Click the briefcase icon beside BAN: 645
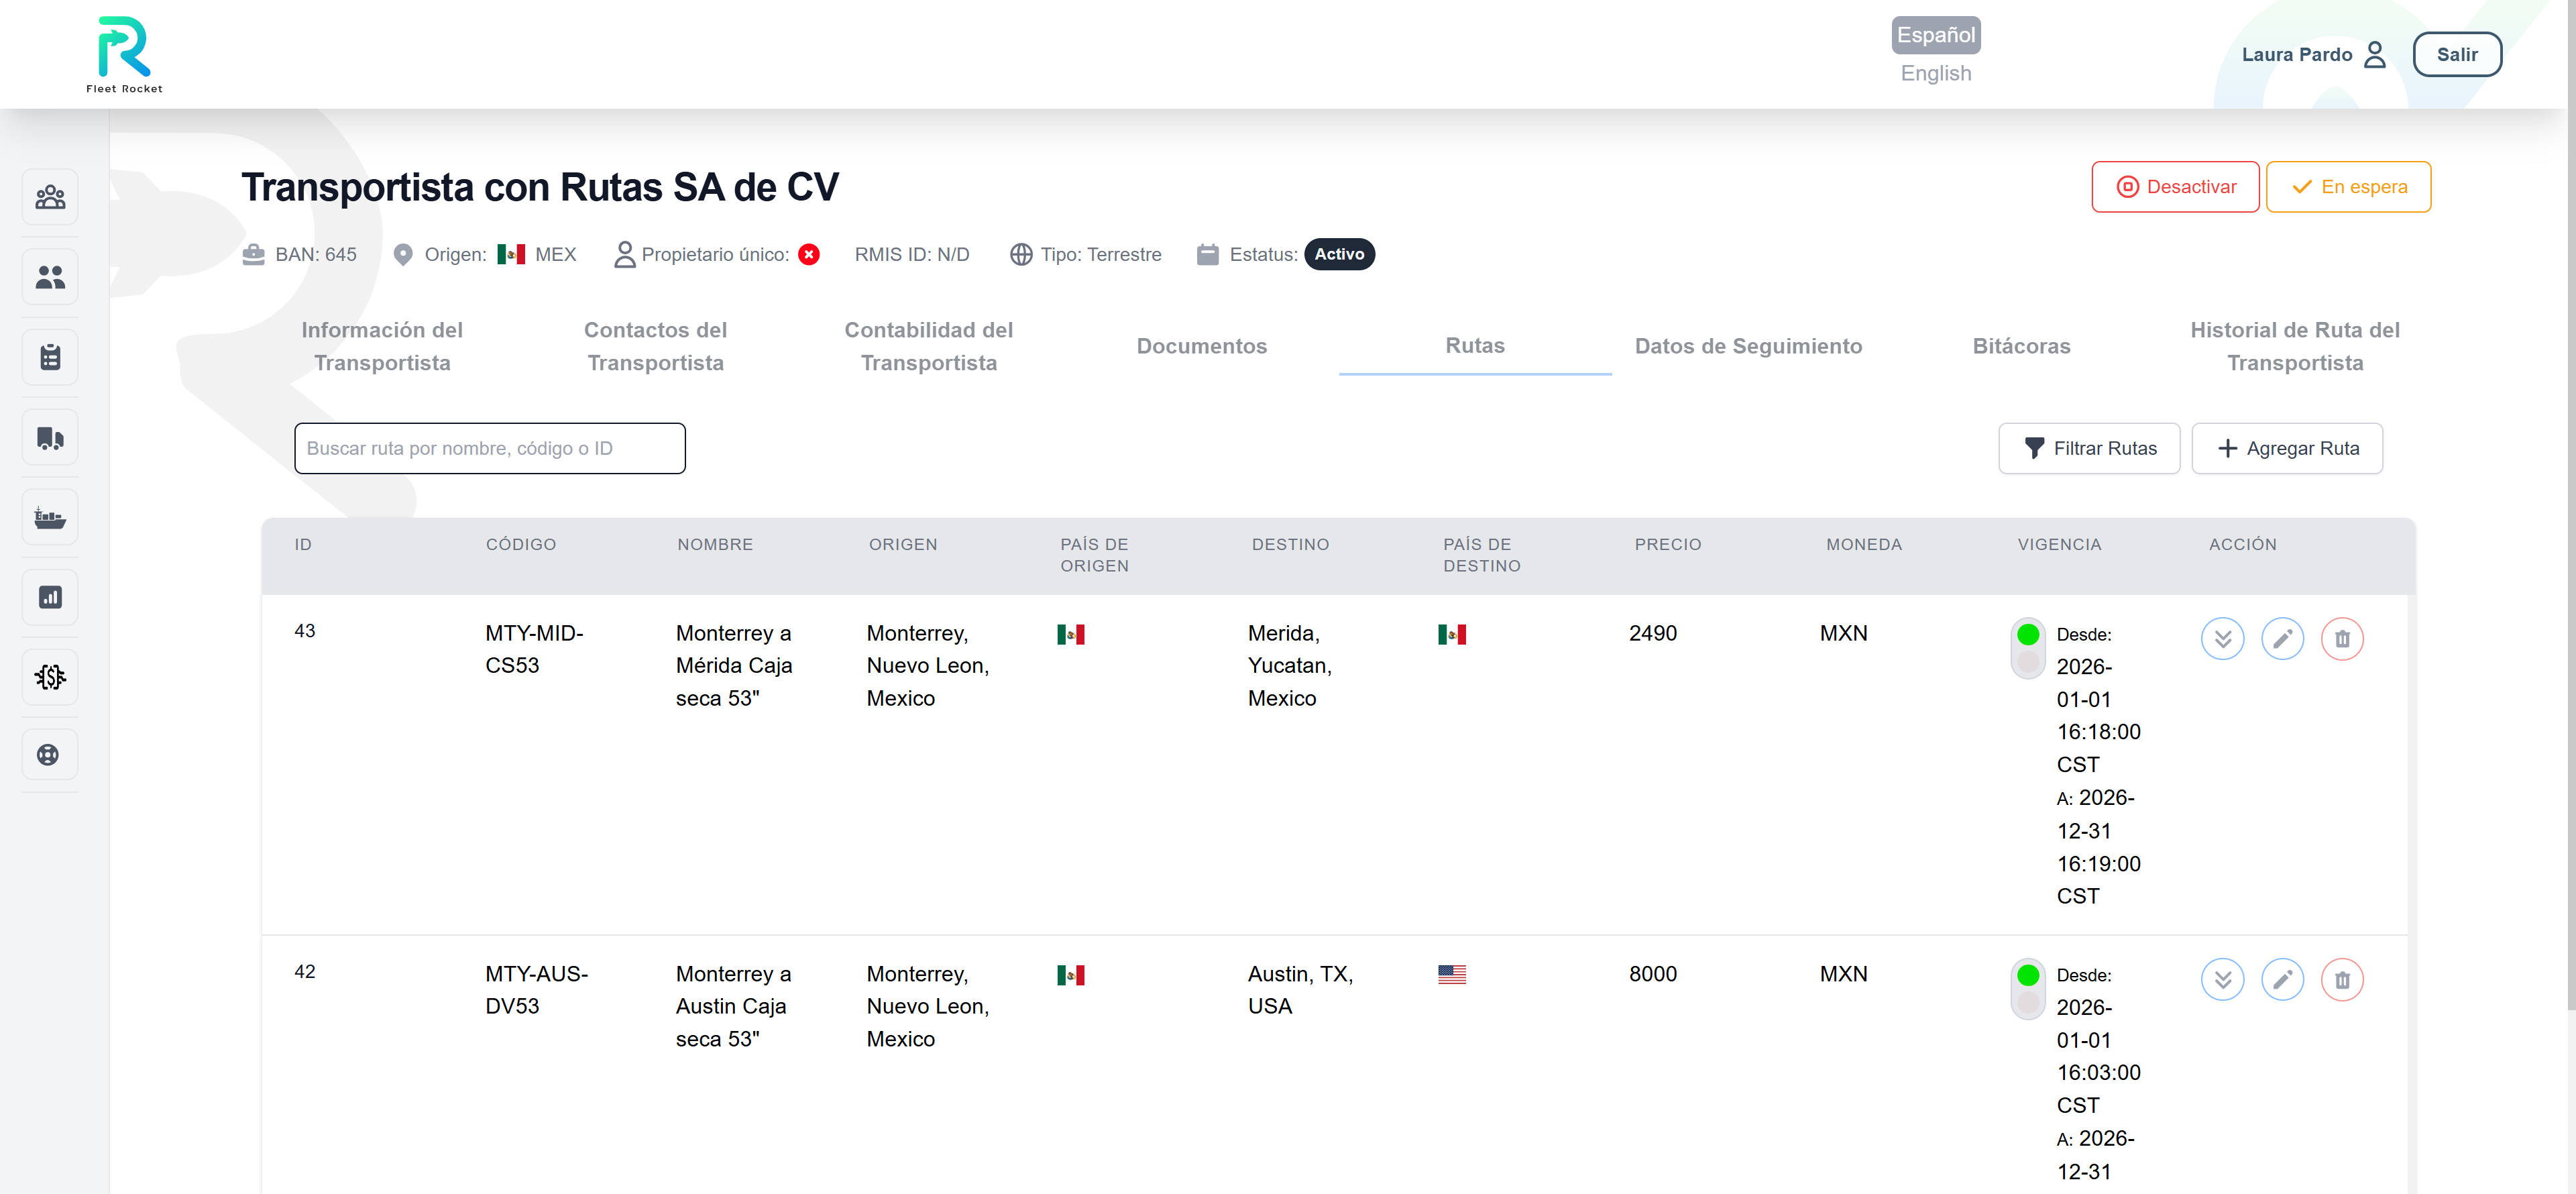The width and height of the screenshot is (2576, 1194). point(254,254)
